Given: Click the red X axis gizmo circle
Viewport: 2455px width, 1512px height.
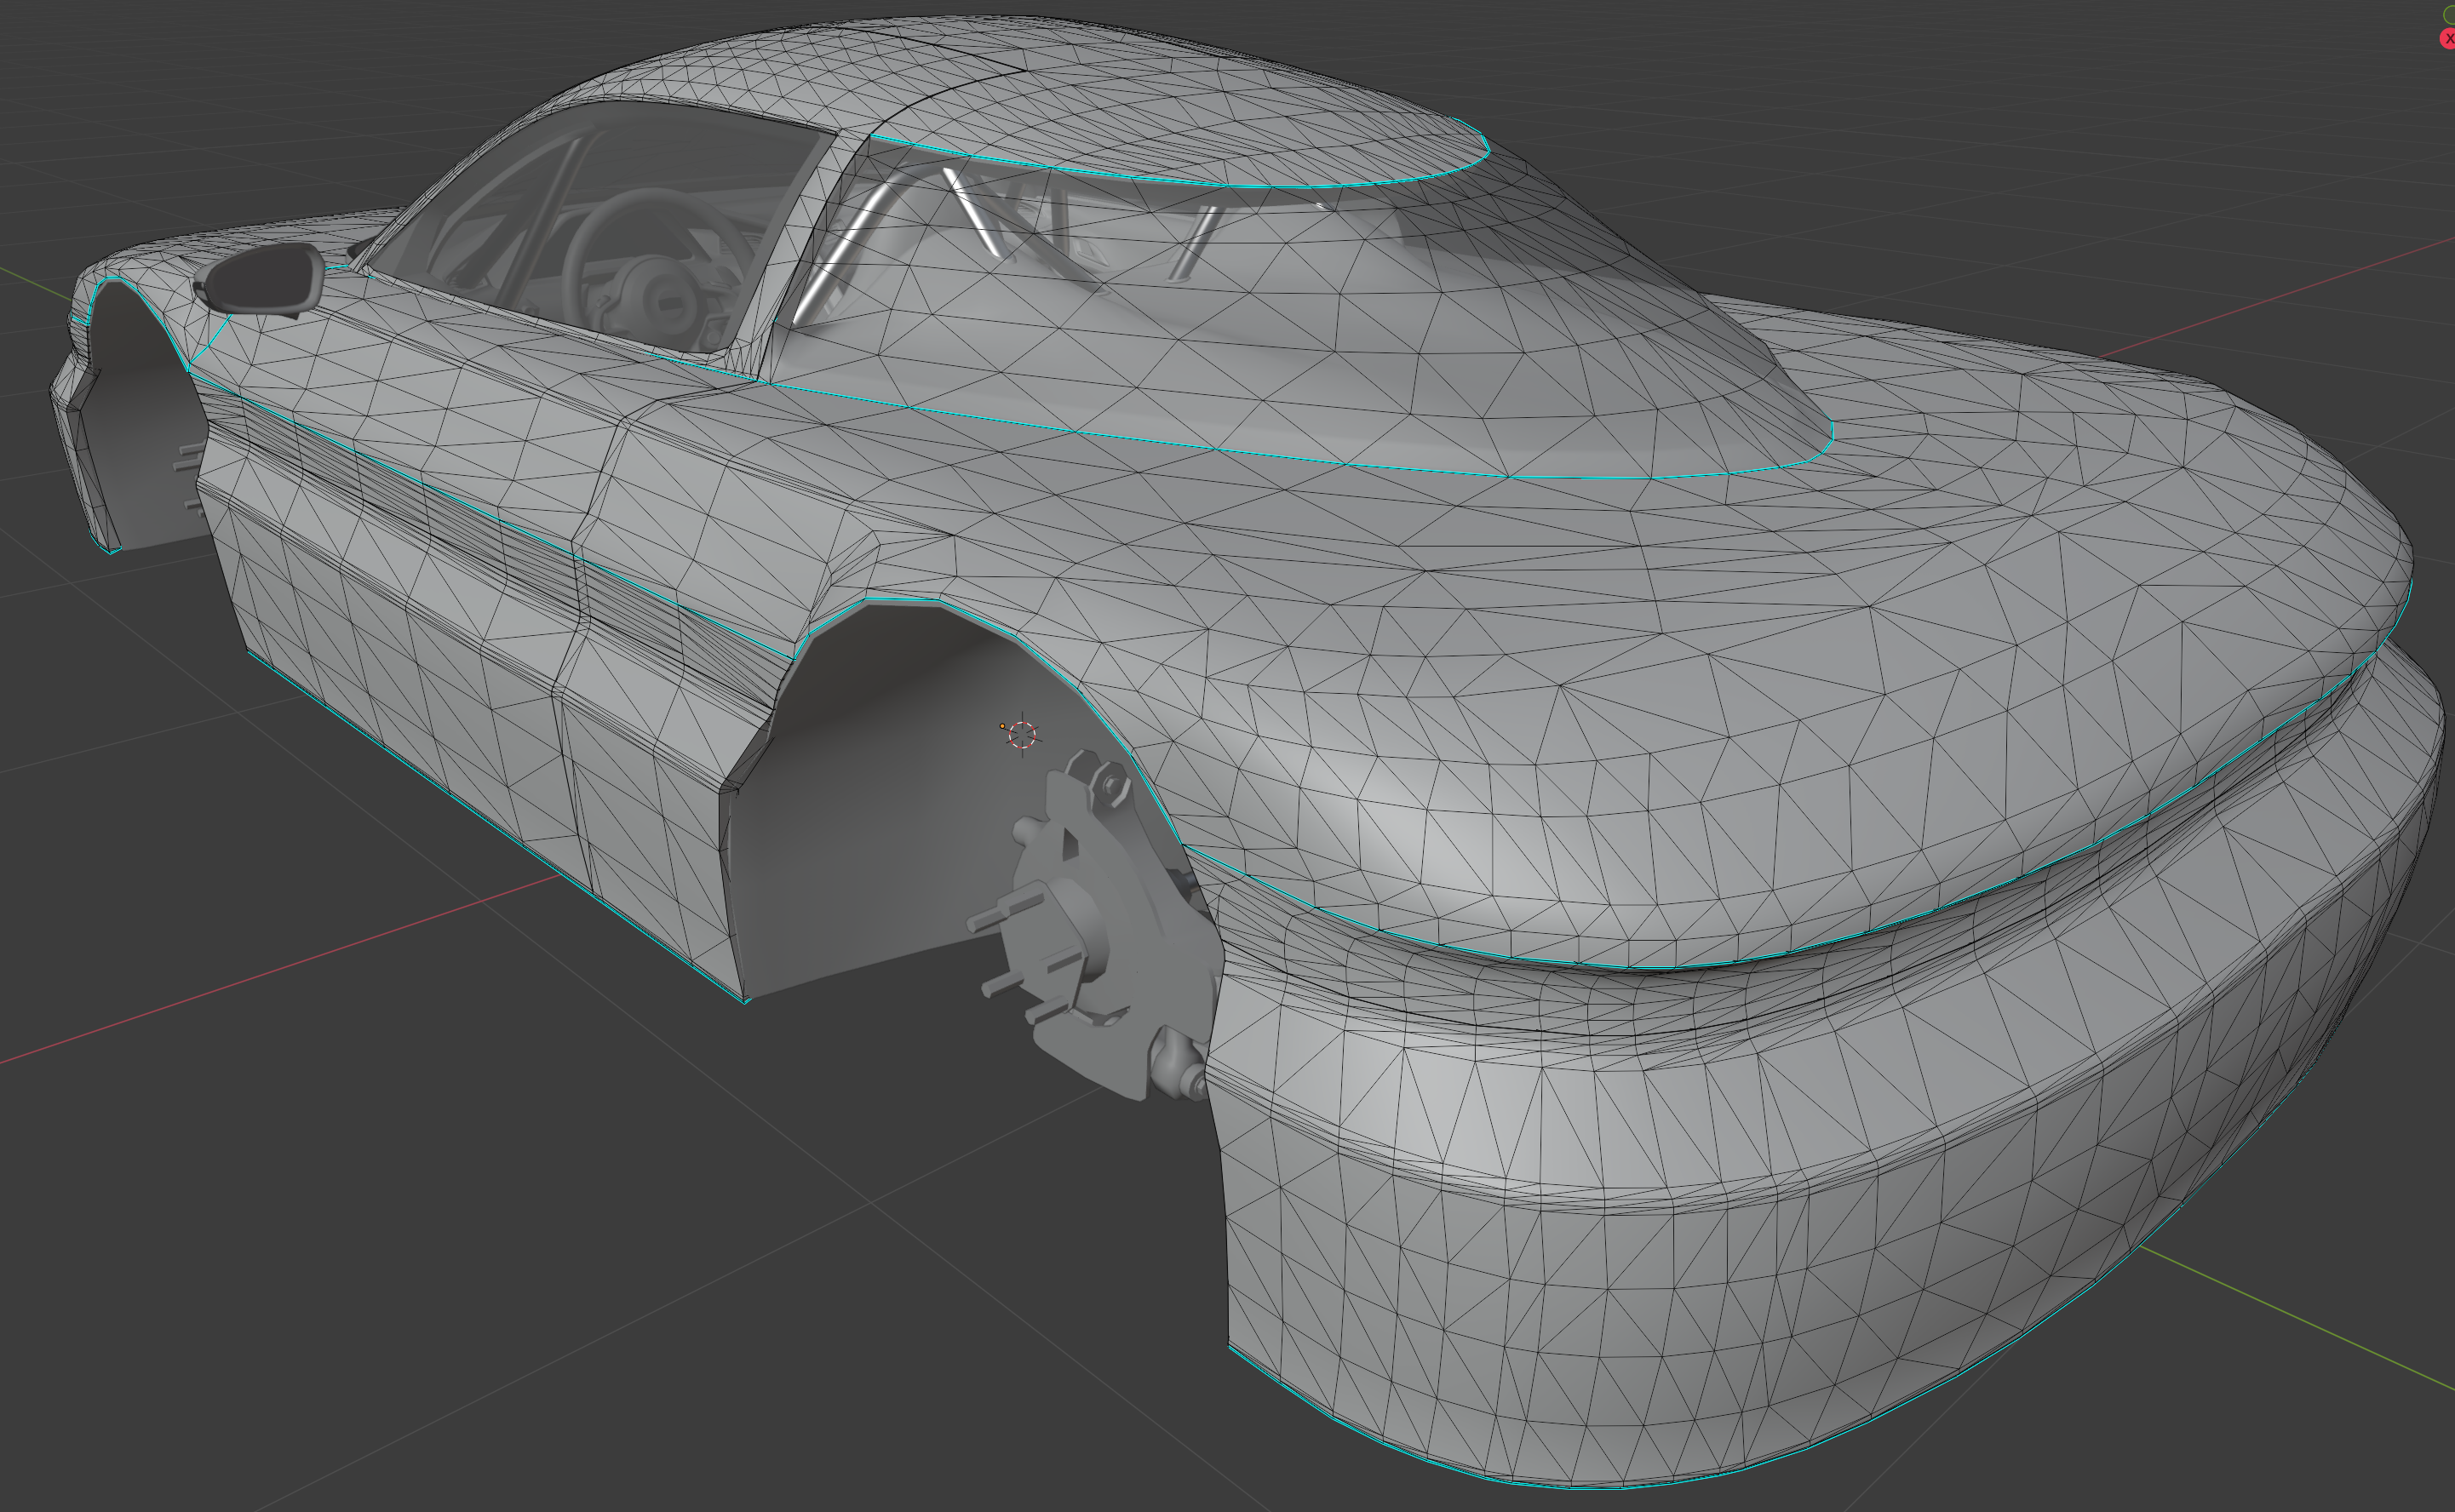Looking at the screenshot, I should click(x=2448, y=38).
